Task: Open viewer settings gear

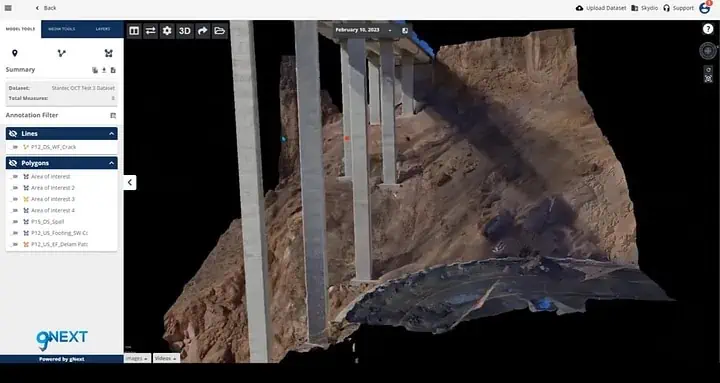Action: [167, 31]
